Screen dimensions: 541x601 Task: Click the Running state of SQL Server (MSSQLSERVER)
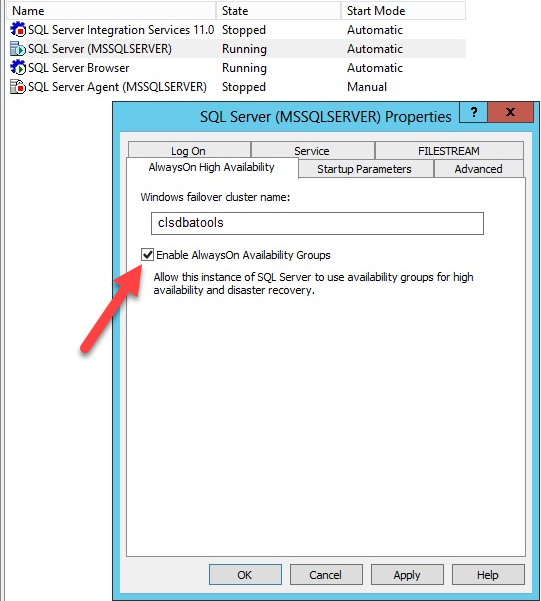(244, 49)
